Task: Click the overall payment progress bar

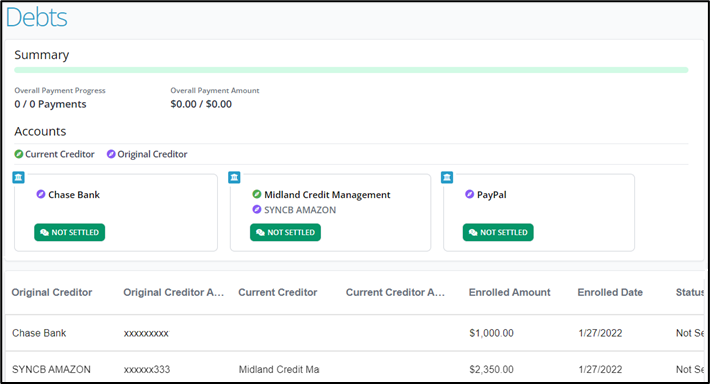Action: pos(351,70)
